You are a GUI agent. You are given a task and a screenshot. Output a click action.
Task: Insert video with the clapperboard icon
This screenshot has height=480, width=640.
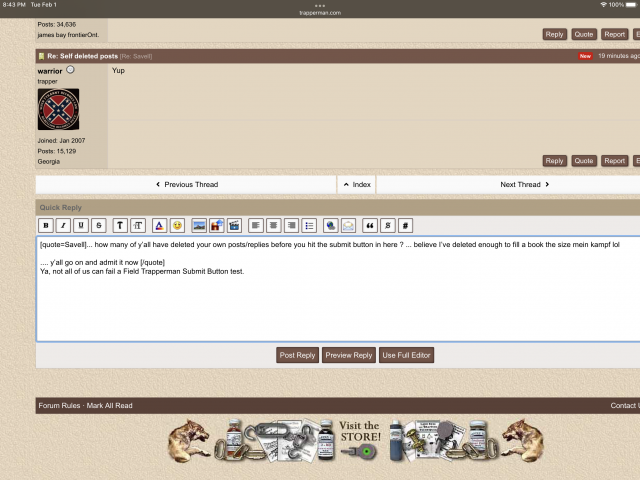click(x=234, y=225)
